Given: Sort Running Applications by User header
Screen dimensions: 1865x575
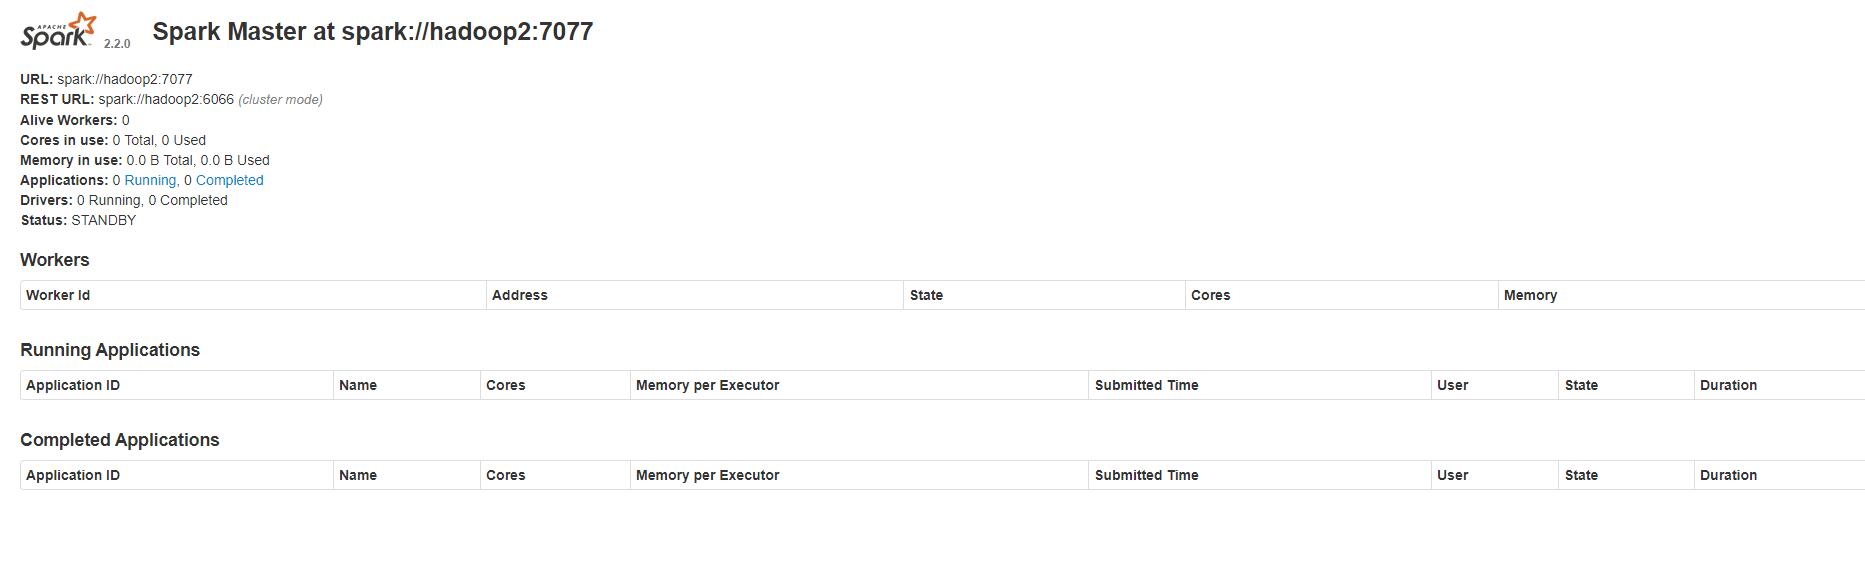Looking at the screenshot, I should (x=1452, y=385).
